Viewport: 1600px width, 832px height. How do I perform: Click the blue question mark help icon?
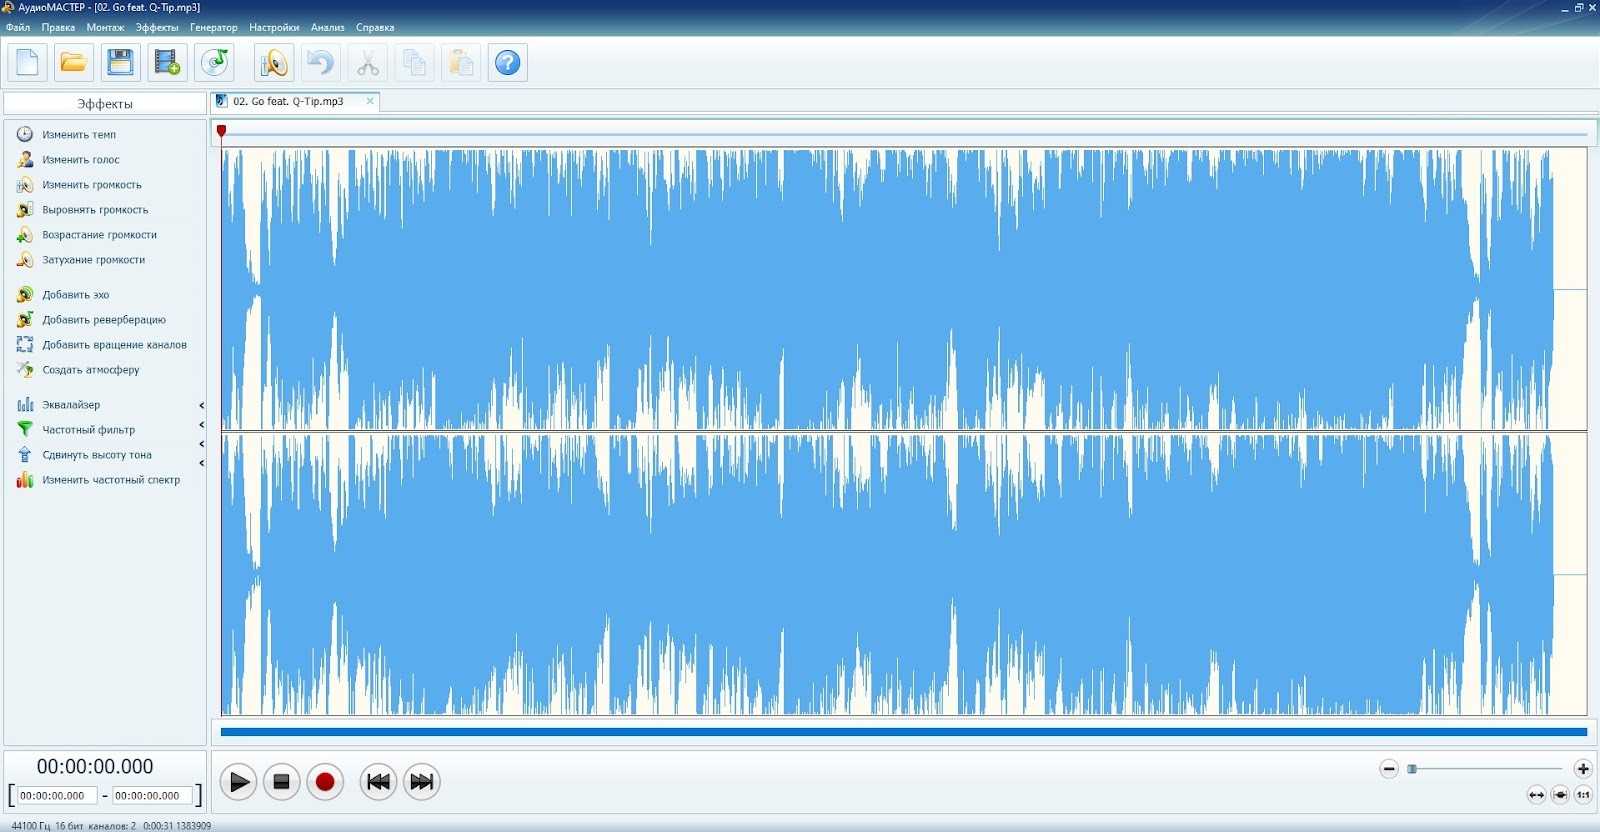click(508, 63)
